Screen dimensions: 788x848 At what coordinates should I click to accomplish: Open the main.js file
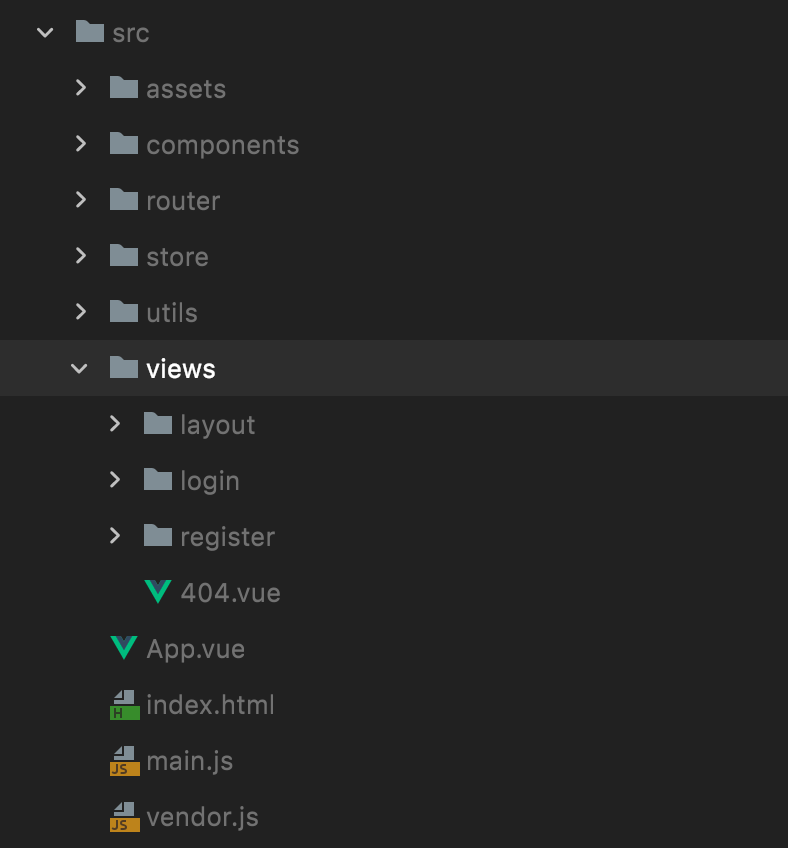coord(190,761)
